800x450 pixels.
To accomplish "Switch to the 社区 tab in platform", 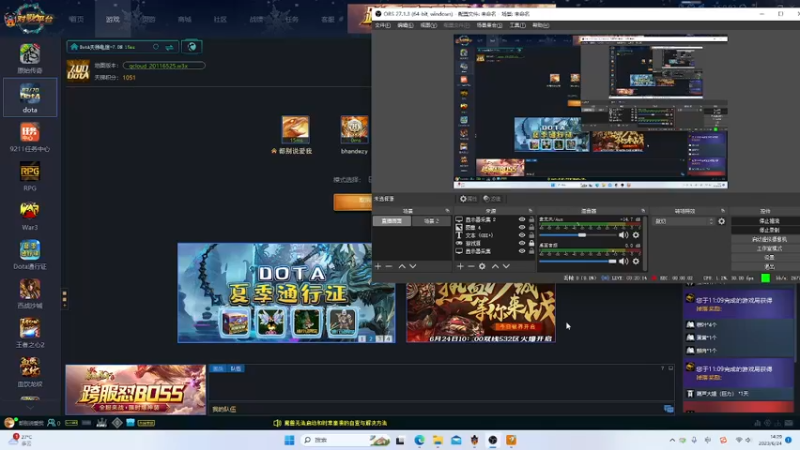I will (220, 19).
